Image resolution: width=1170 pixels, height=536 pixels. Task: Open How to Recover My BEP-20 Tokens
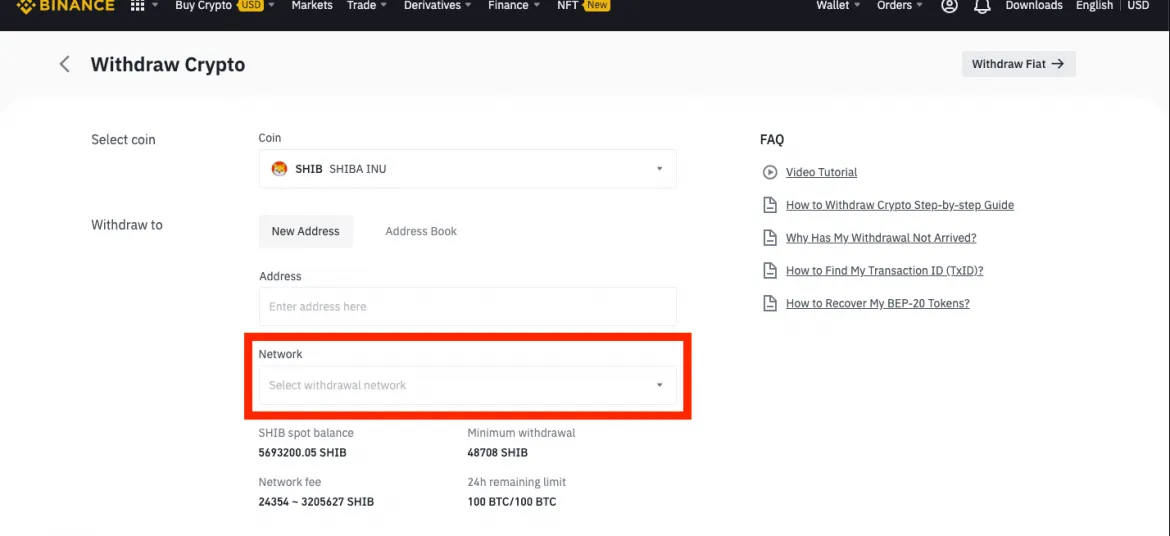[878, 304]
